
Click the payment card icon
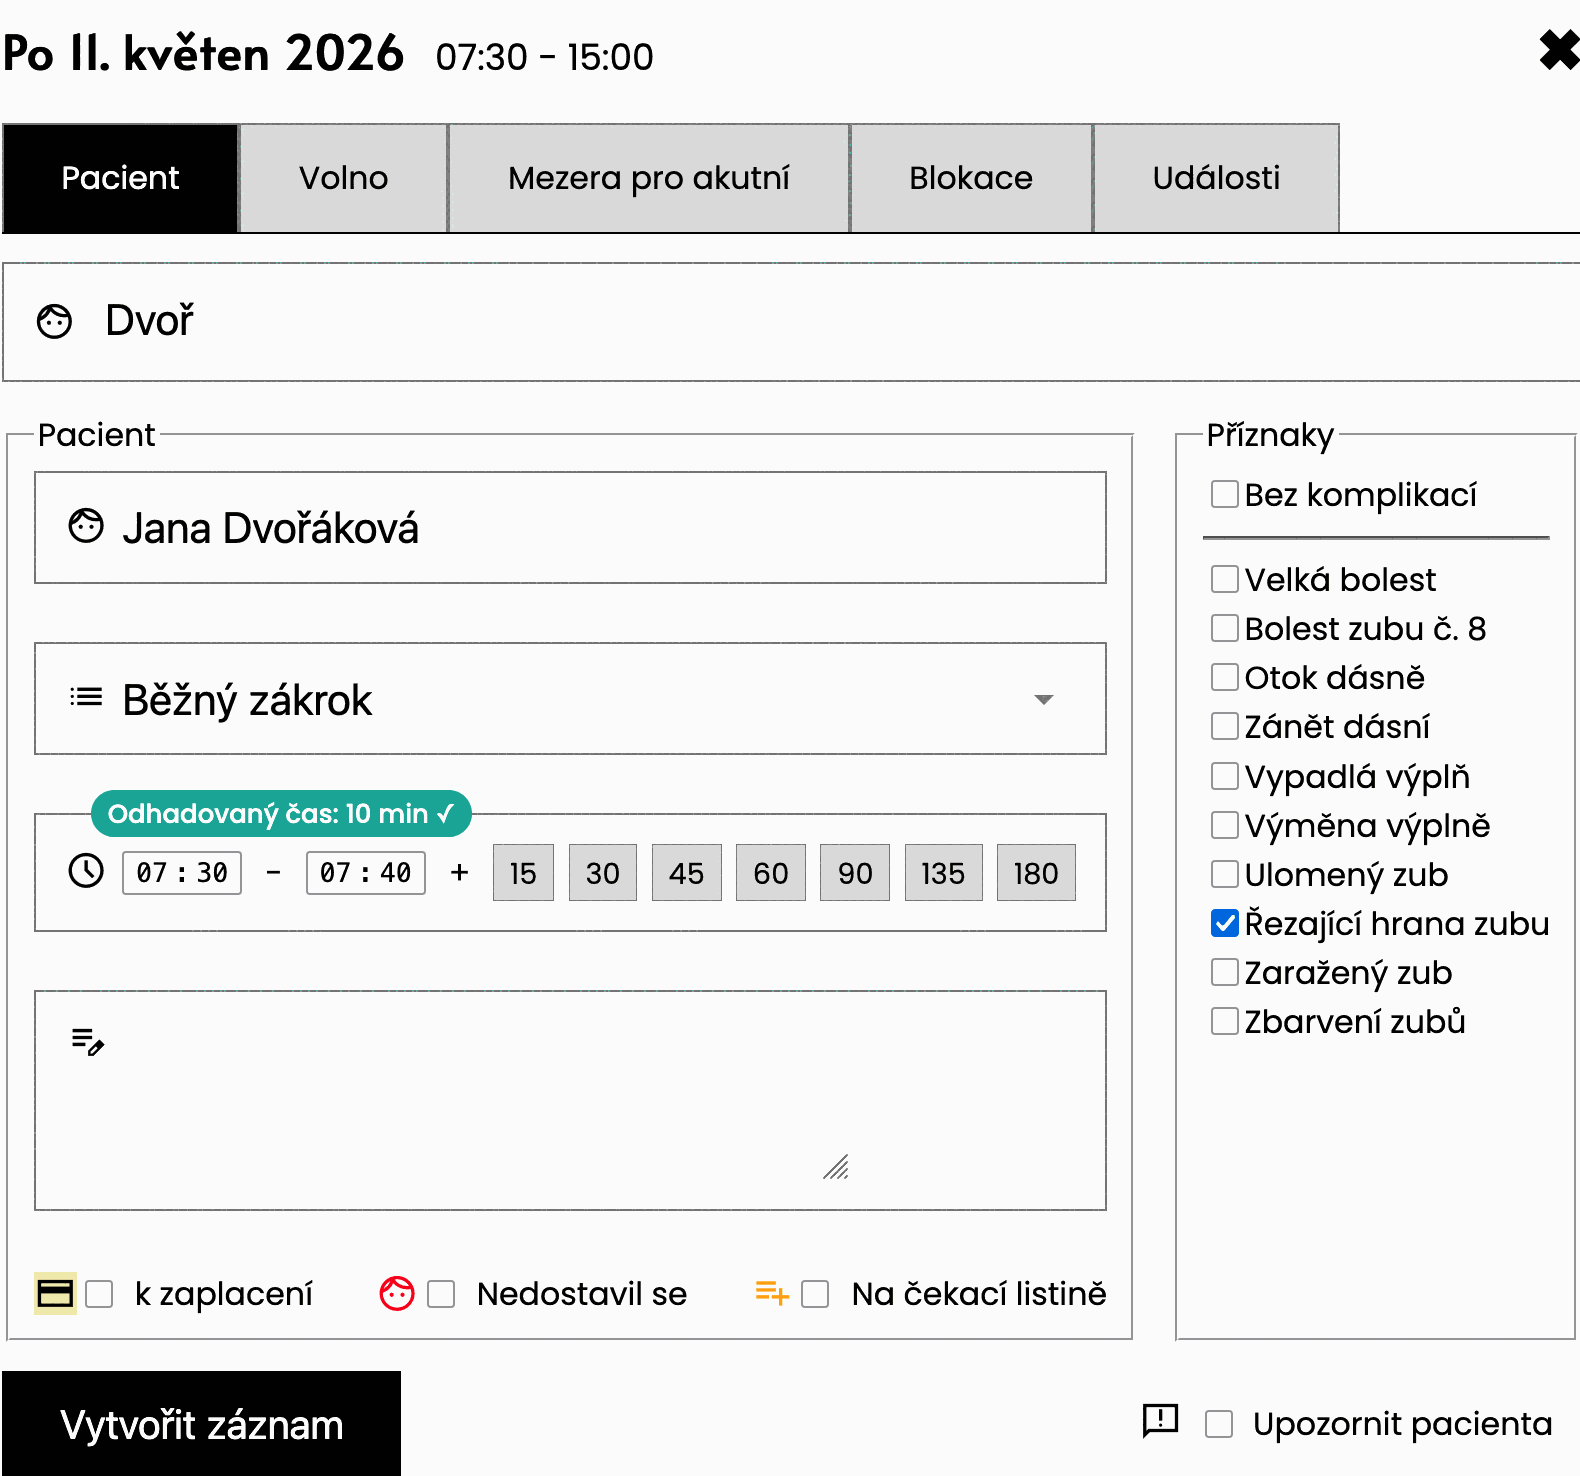[55, 1293]
